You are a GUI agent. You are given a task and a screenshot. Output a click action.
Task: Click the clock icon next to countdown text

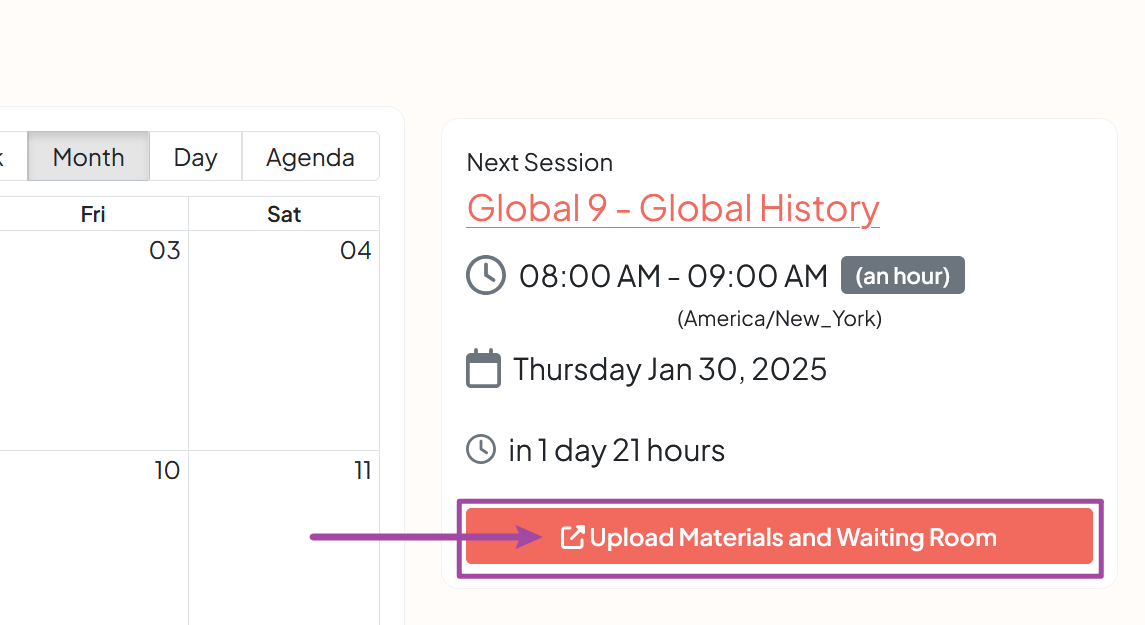point(481,449)
